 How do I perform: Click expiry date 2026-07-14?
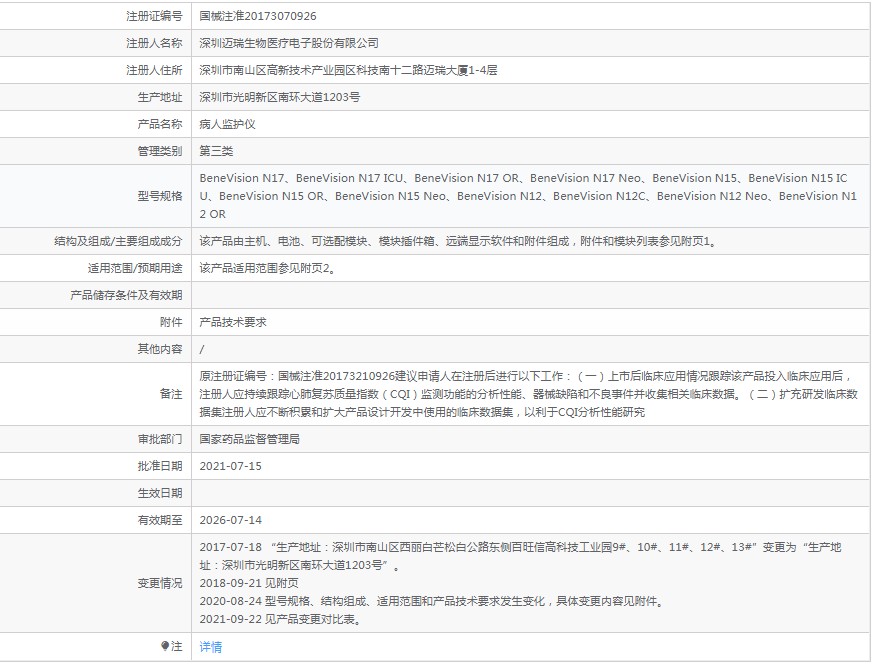tap(230, 520)
